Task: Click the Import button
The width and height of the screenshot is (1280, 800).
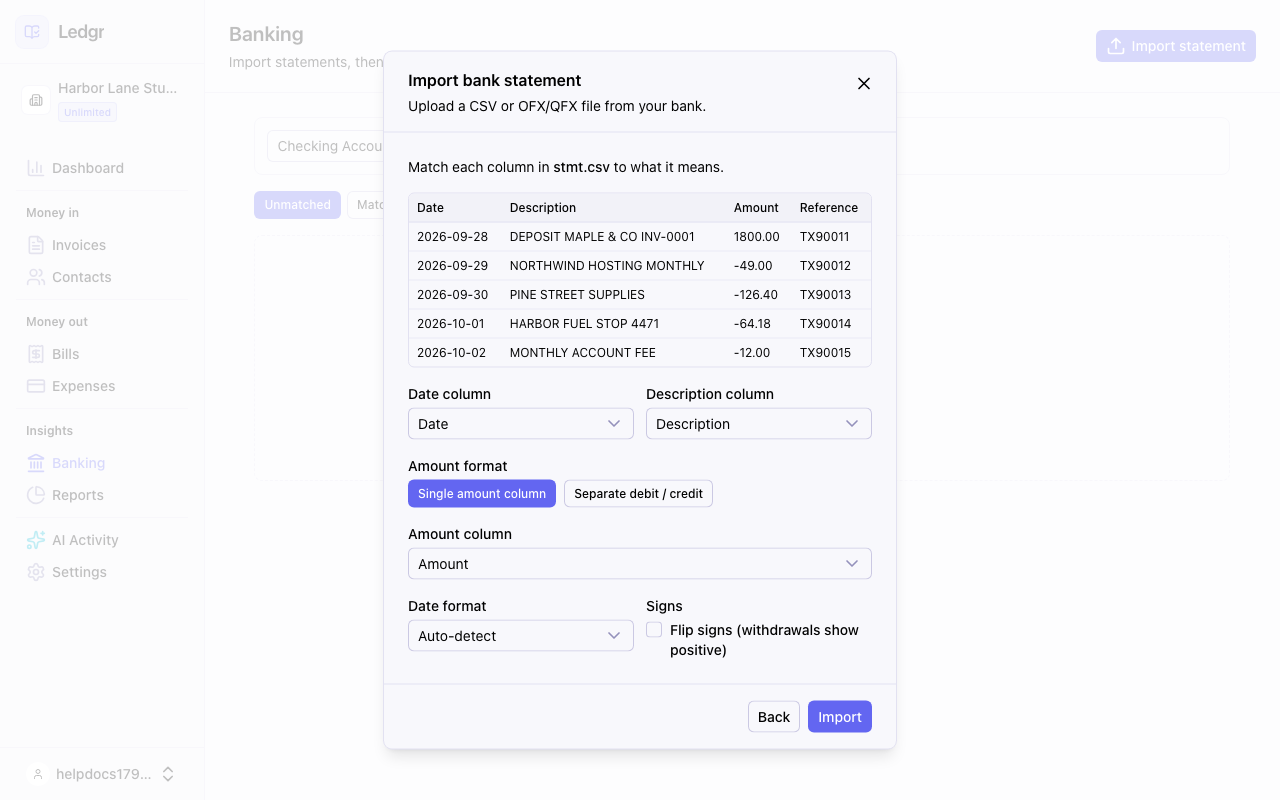Action: (x=840, y=717)
